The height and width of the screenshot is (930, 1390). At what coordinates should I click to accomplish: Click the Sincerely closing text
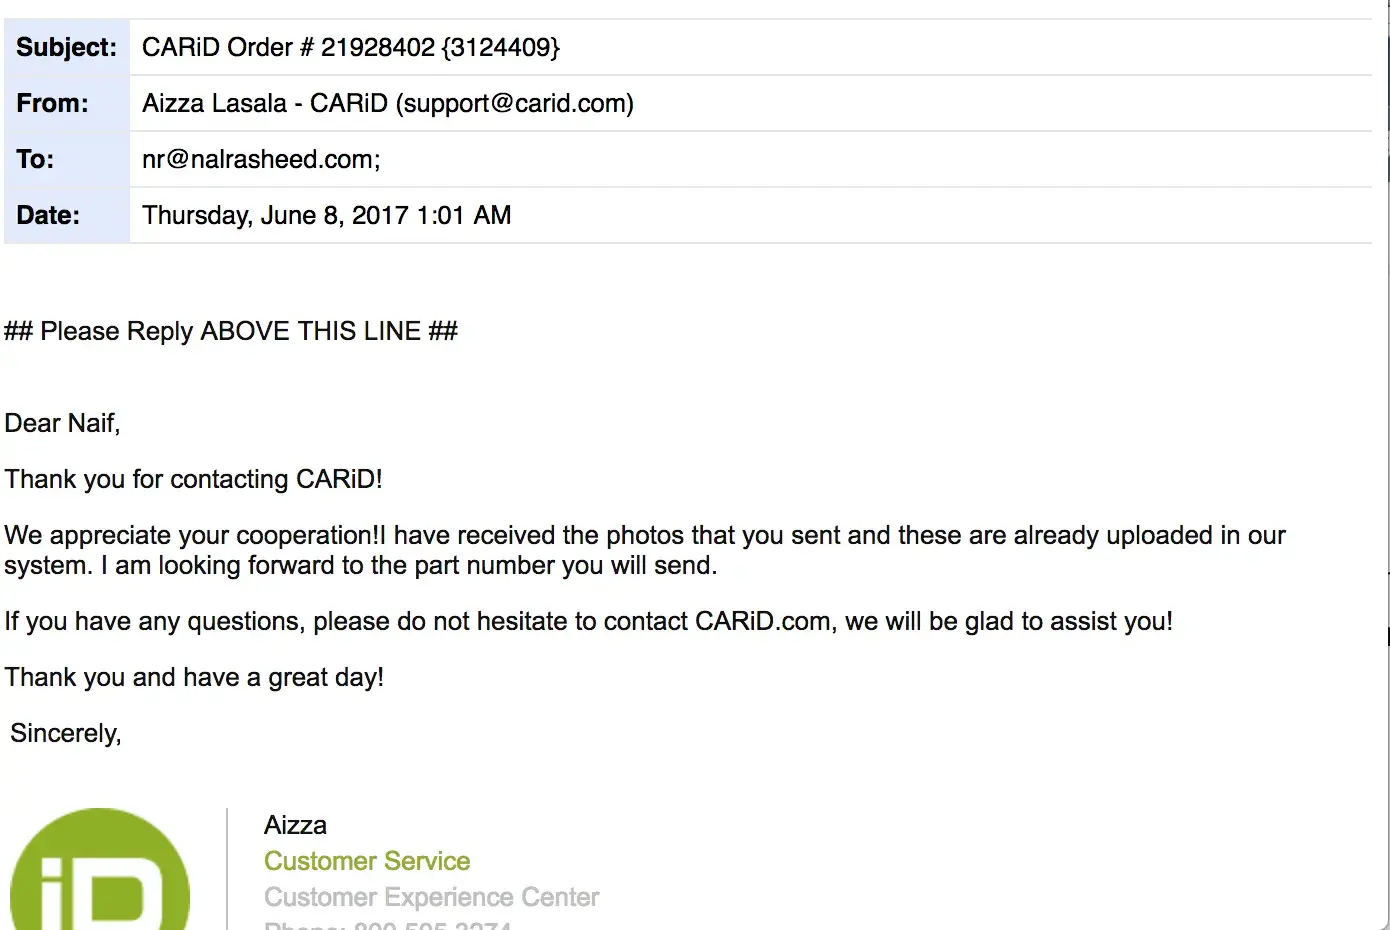click(66, 733)
